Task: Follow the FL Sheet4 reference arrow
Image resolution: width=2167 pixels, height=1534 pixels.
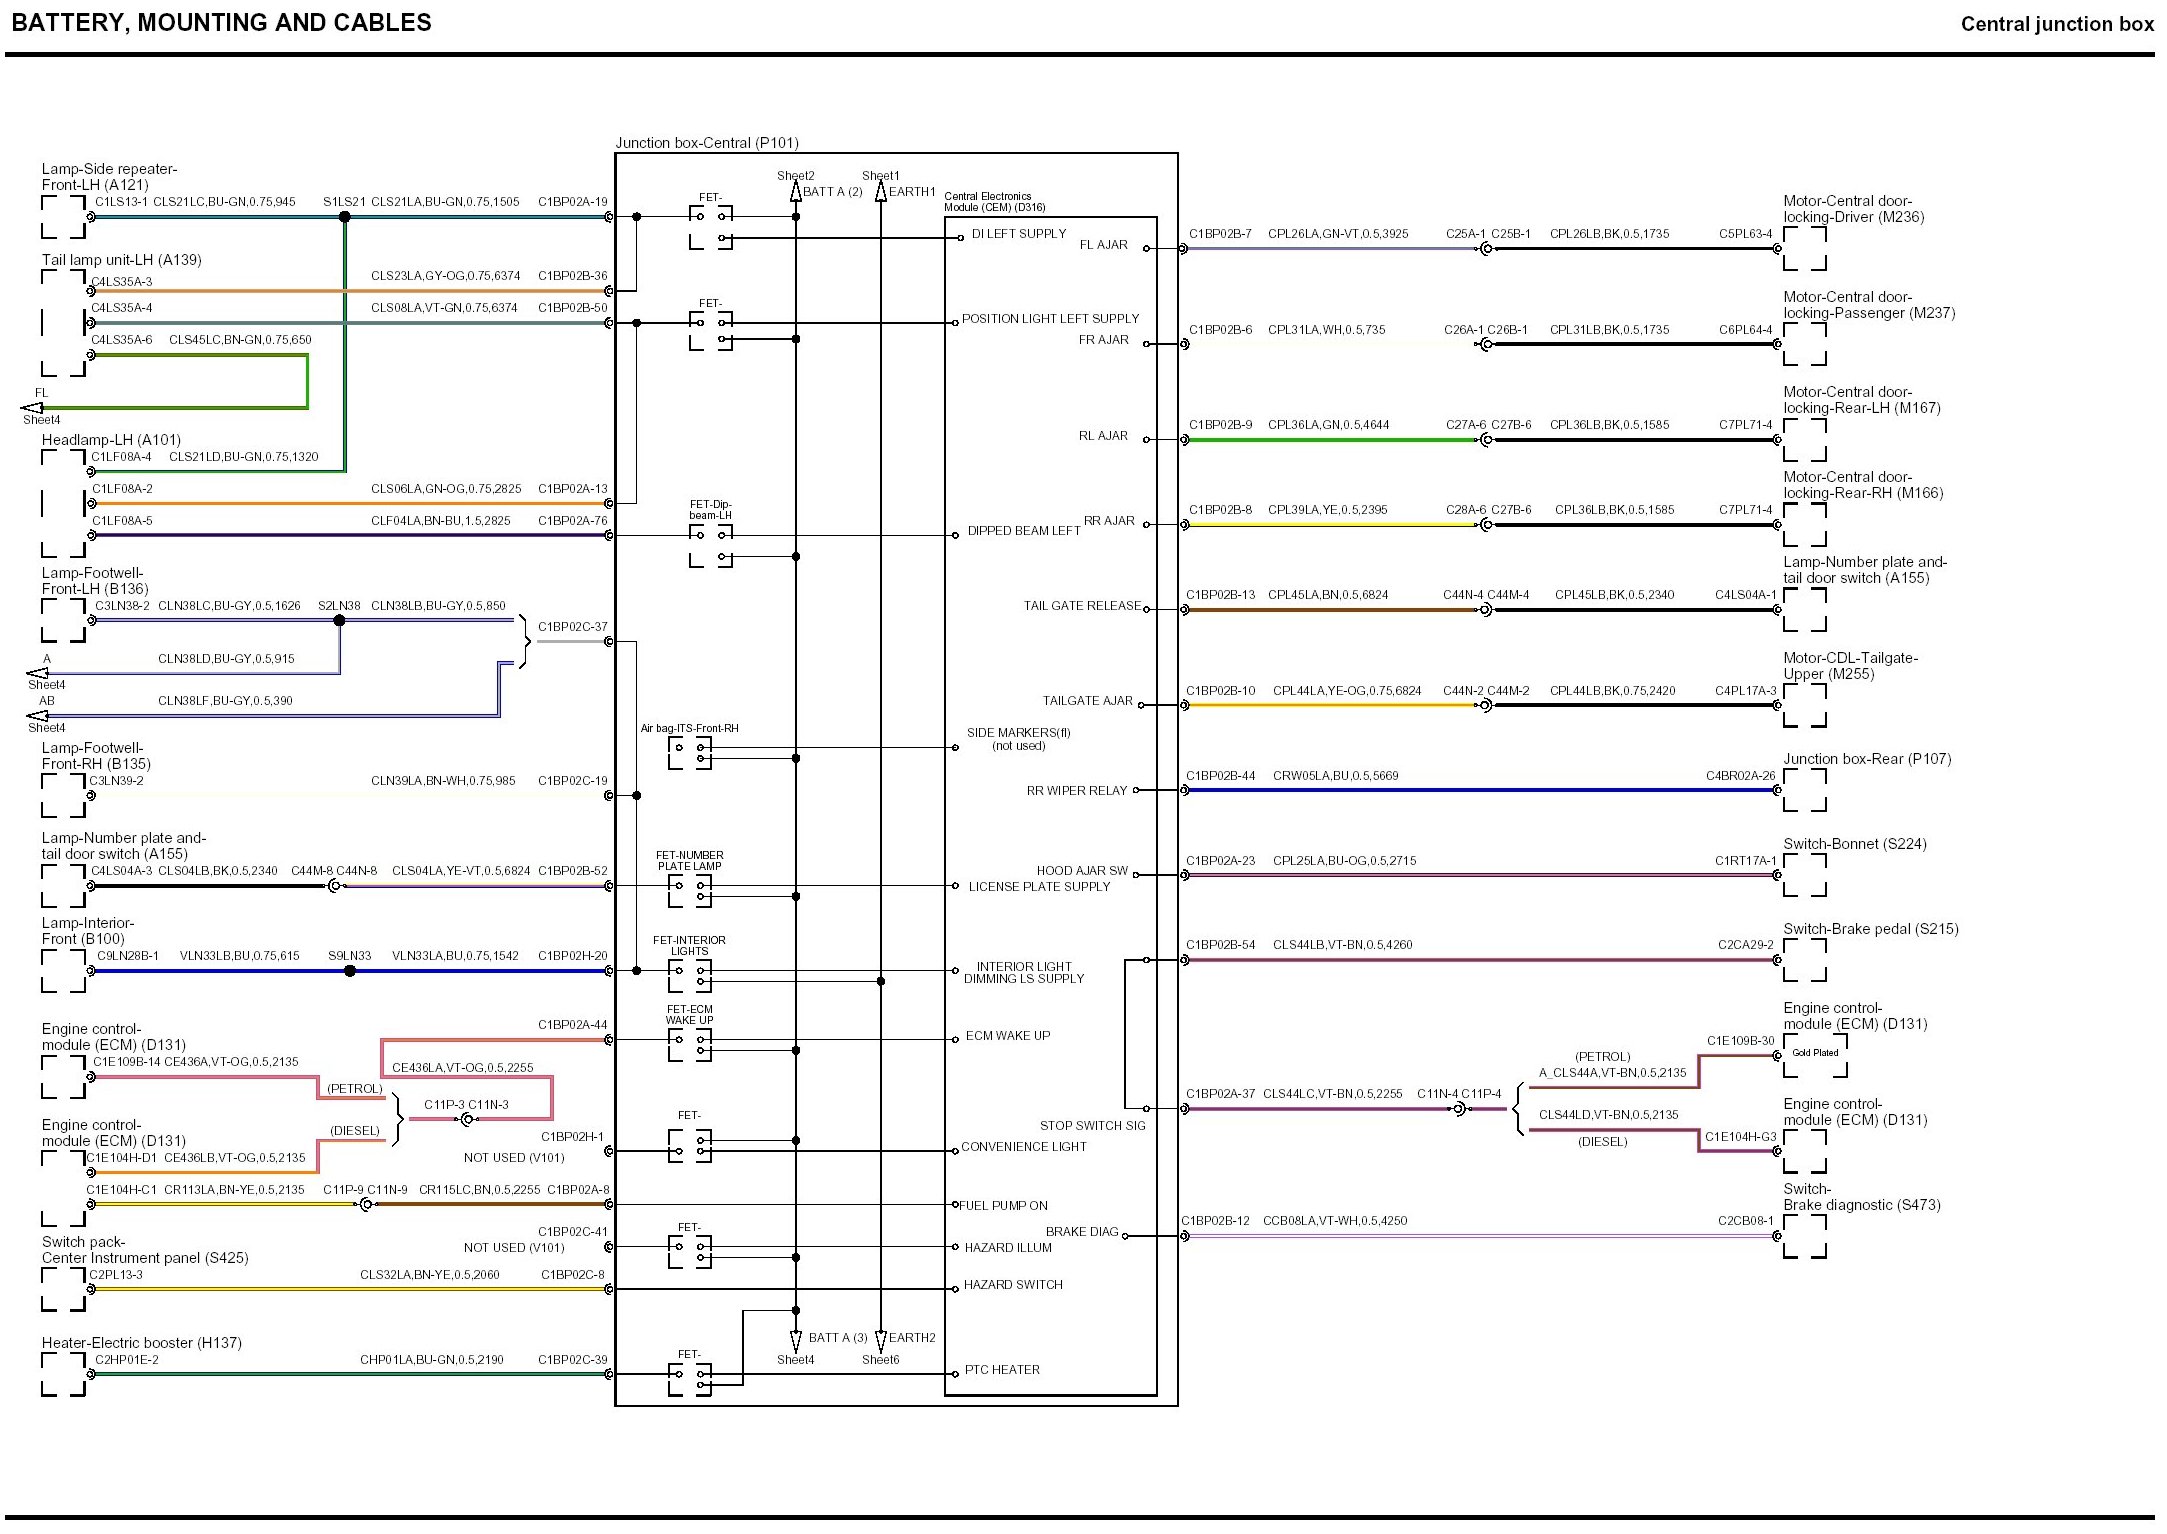Action: (x=33, y=408)
